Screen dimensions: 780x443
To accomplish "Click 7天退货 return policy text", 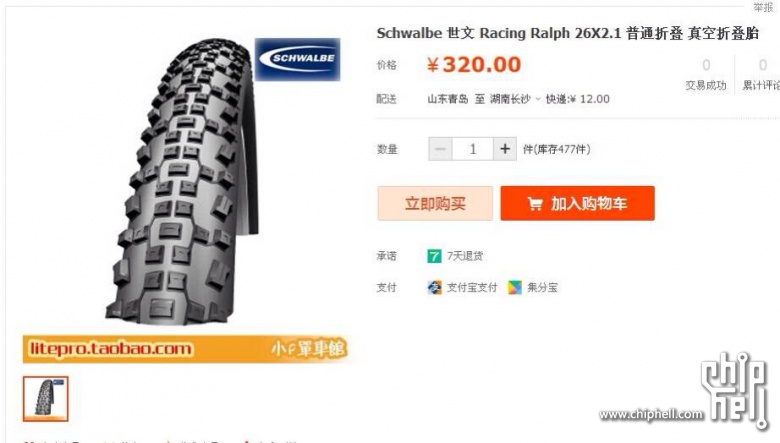I will [x=465, y=256].
